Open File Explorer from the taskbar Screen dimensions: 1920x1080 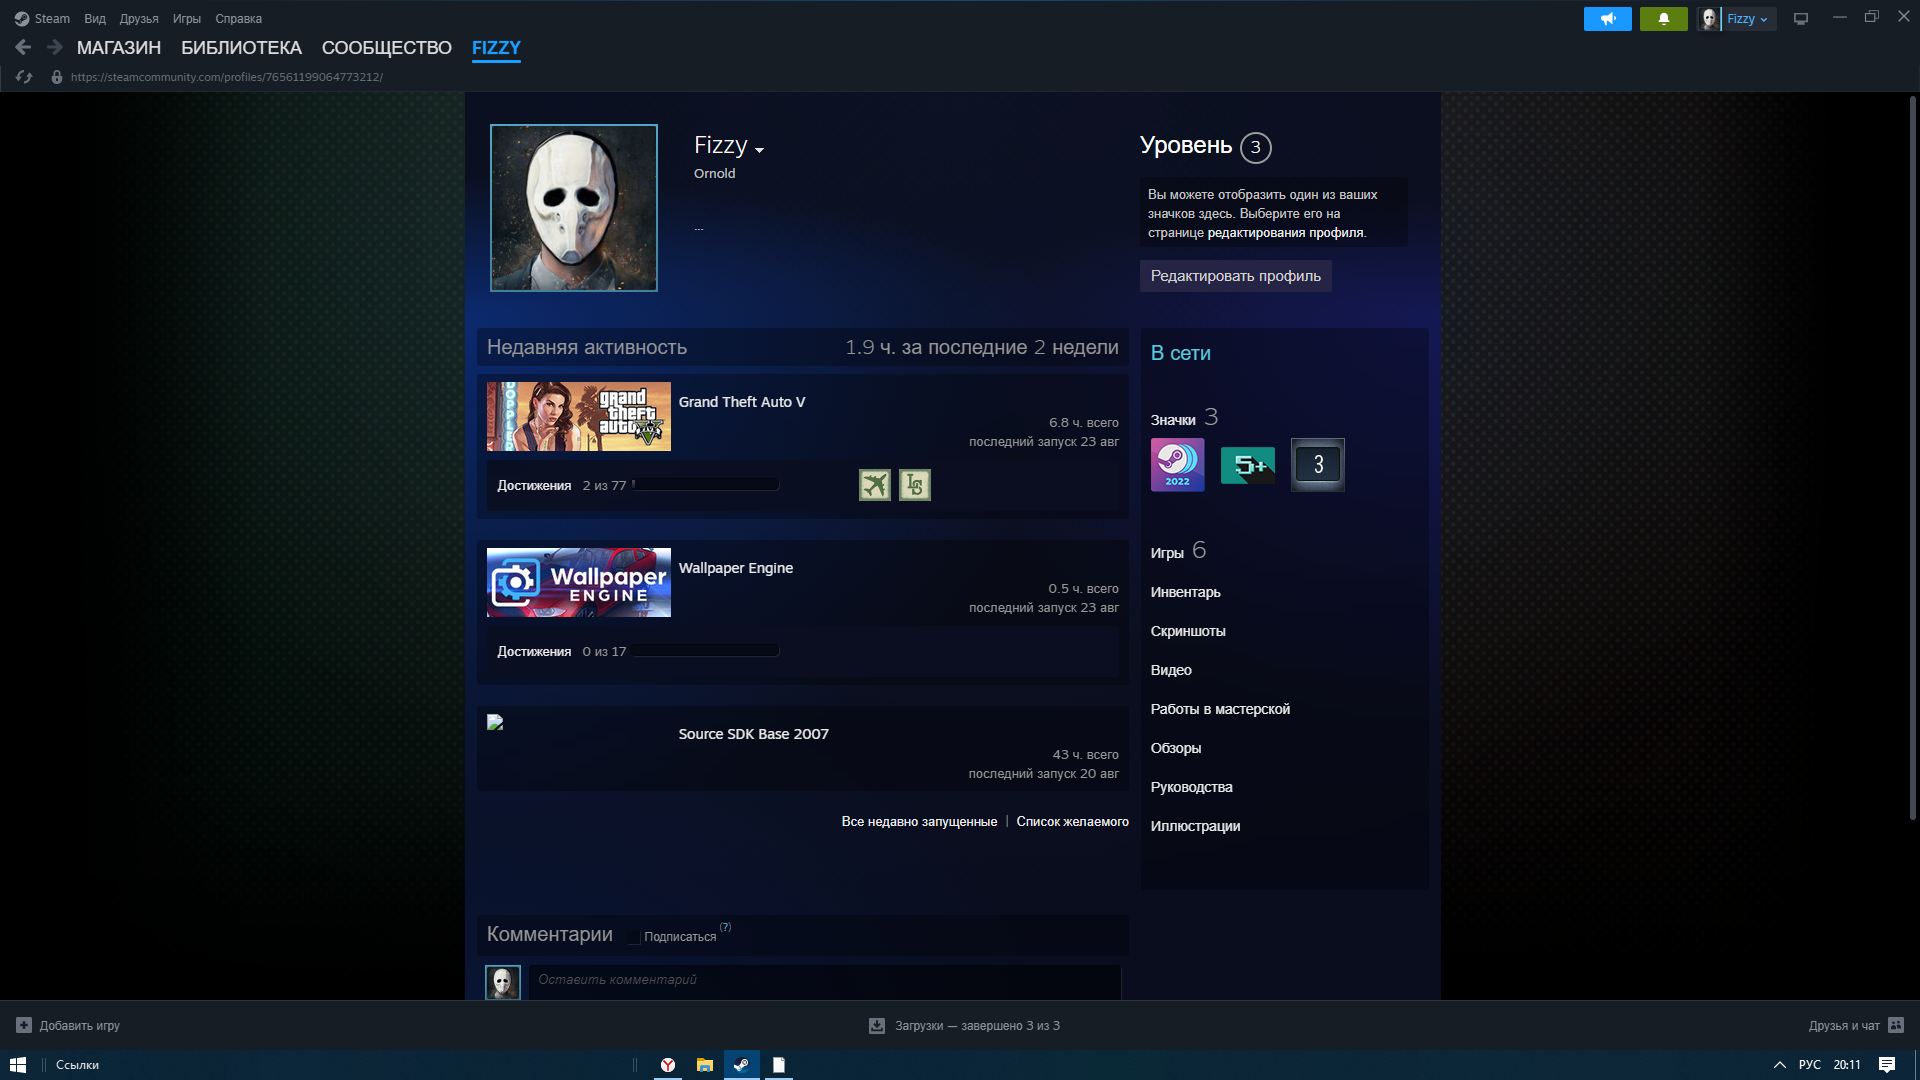704,1065
